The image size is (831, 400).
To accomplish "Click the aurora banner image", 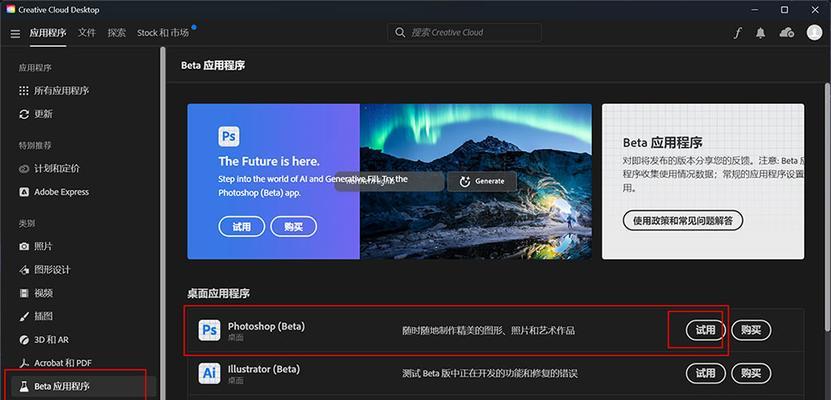I will 476,181.
